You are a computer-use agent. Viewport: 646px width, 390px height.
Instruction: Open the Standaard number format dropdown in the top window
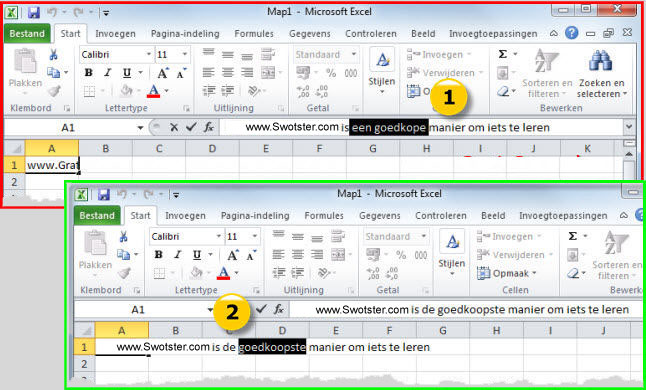(x=353, y=54)
